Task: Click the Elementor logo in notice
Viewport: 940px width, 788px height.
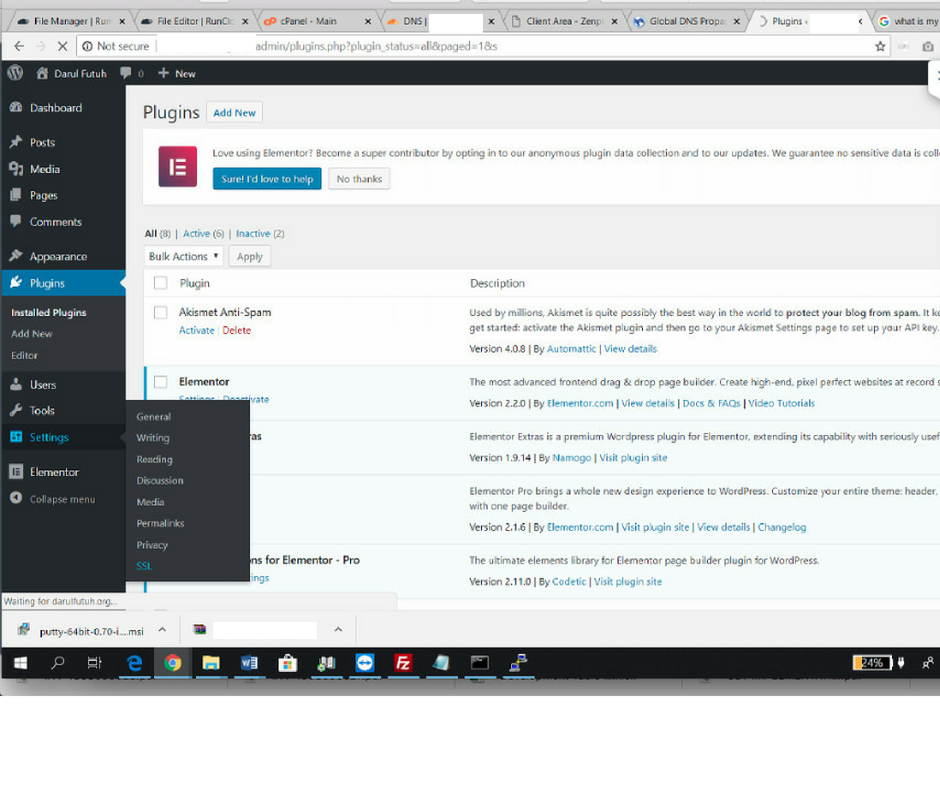Action: [x=177, y=167]
